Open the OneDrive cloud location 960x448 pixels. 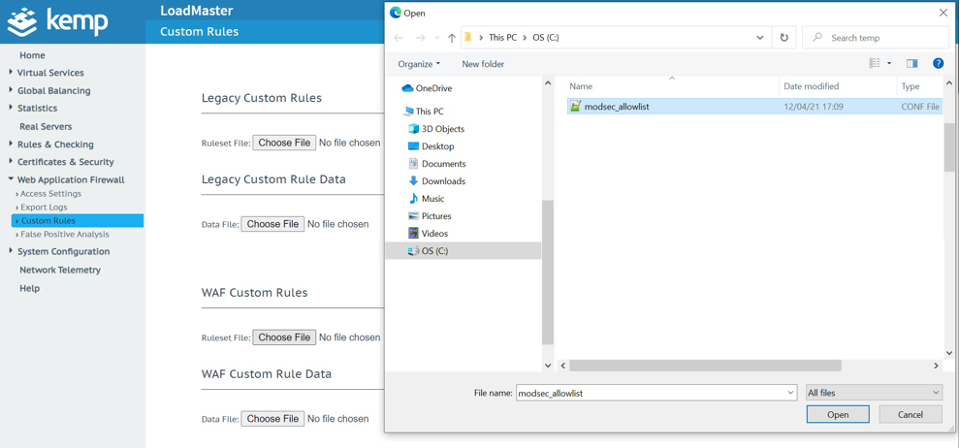coord(434,88)
